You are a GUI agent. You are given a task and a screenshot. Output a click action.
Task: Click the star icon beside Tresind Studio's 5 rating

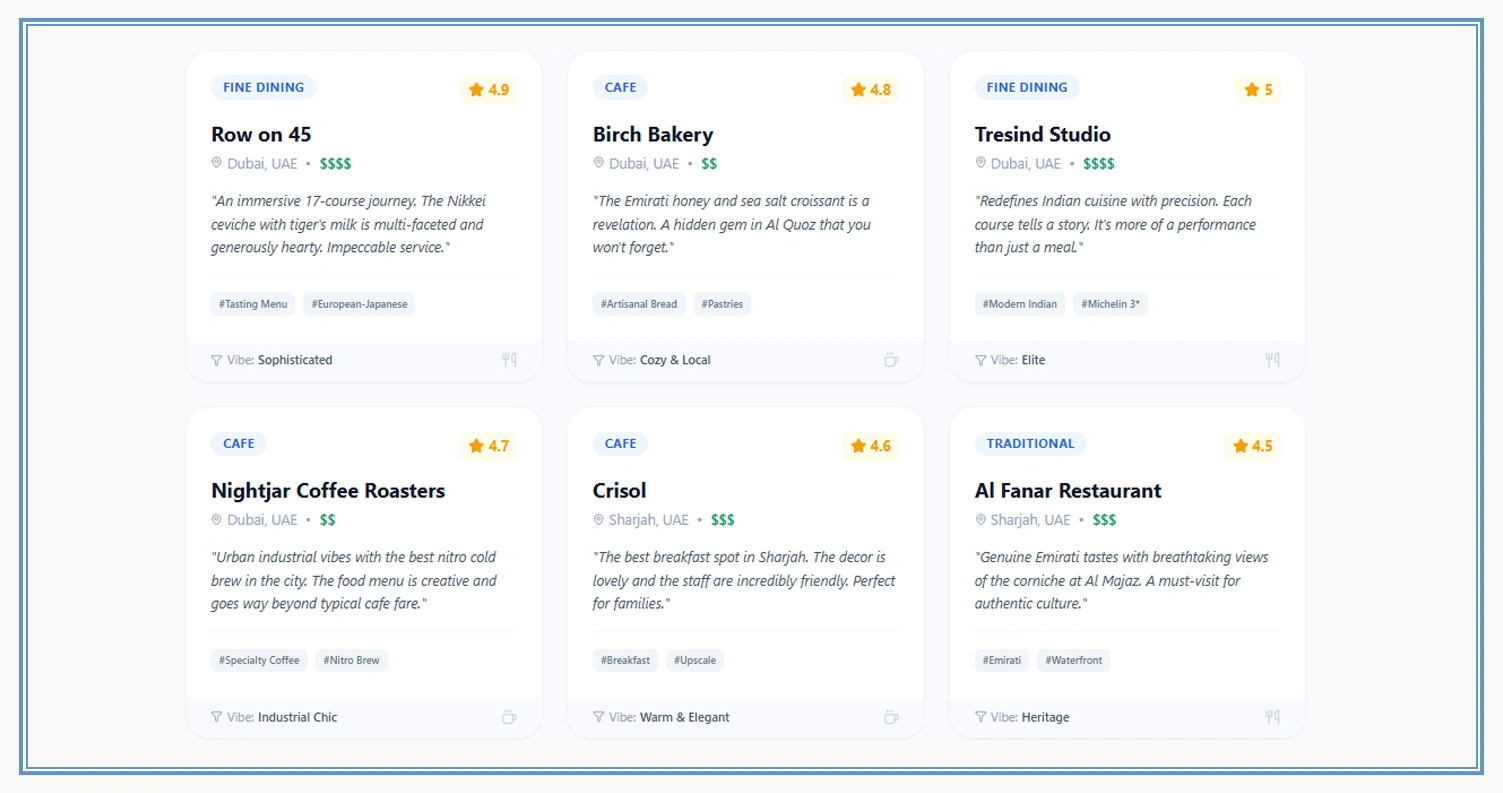(1252, 89)
